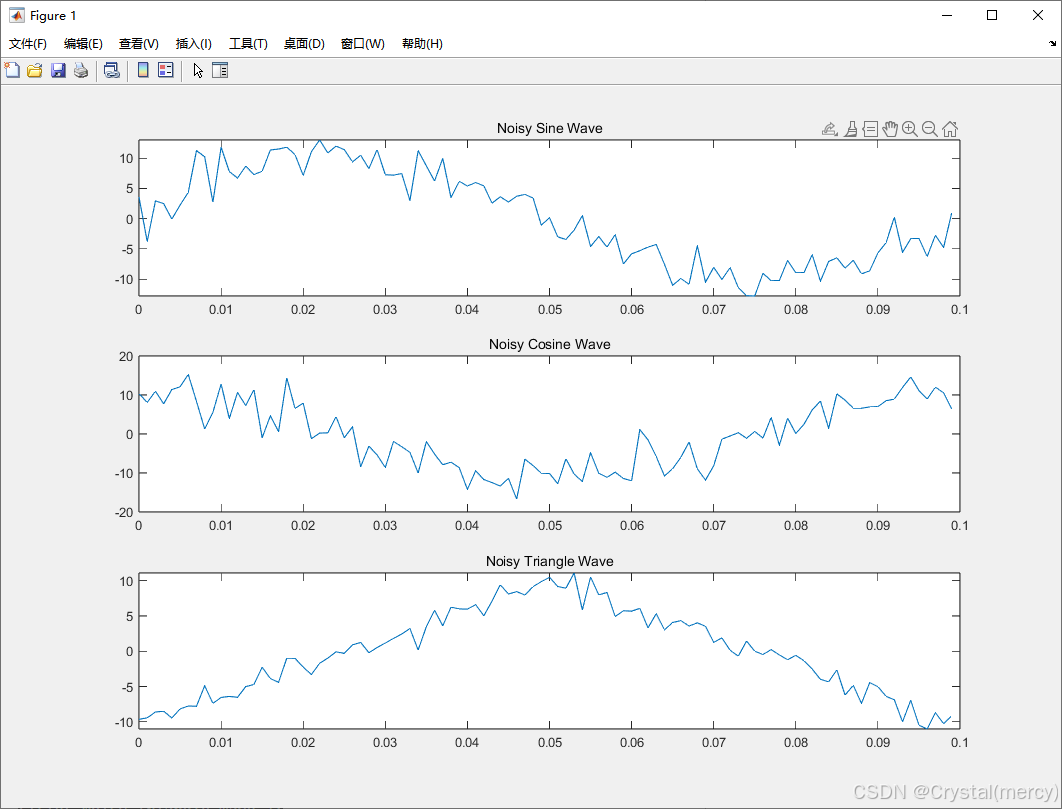
Task: Activate the Pan hand tool
Action: click(x=890, y=129)
